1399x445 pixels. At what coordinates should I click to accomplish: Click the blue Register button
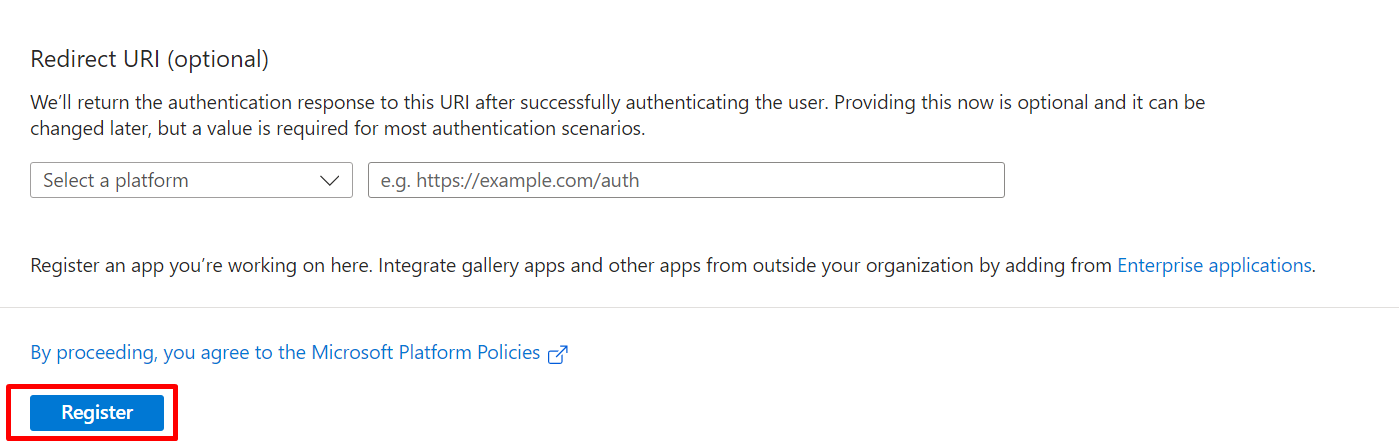[x=97, y=413]
